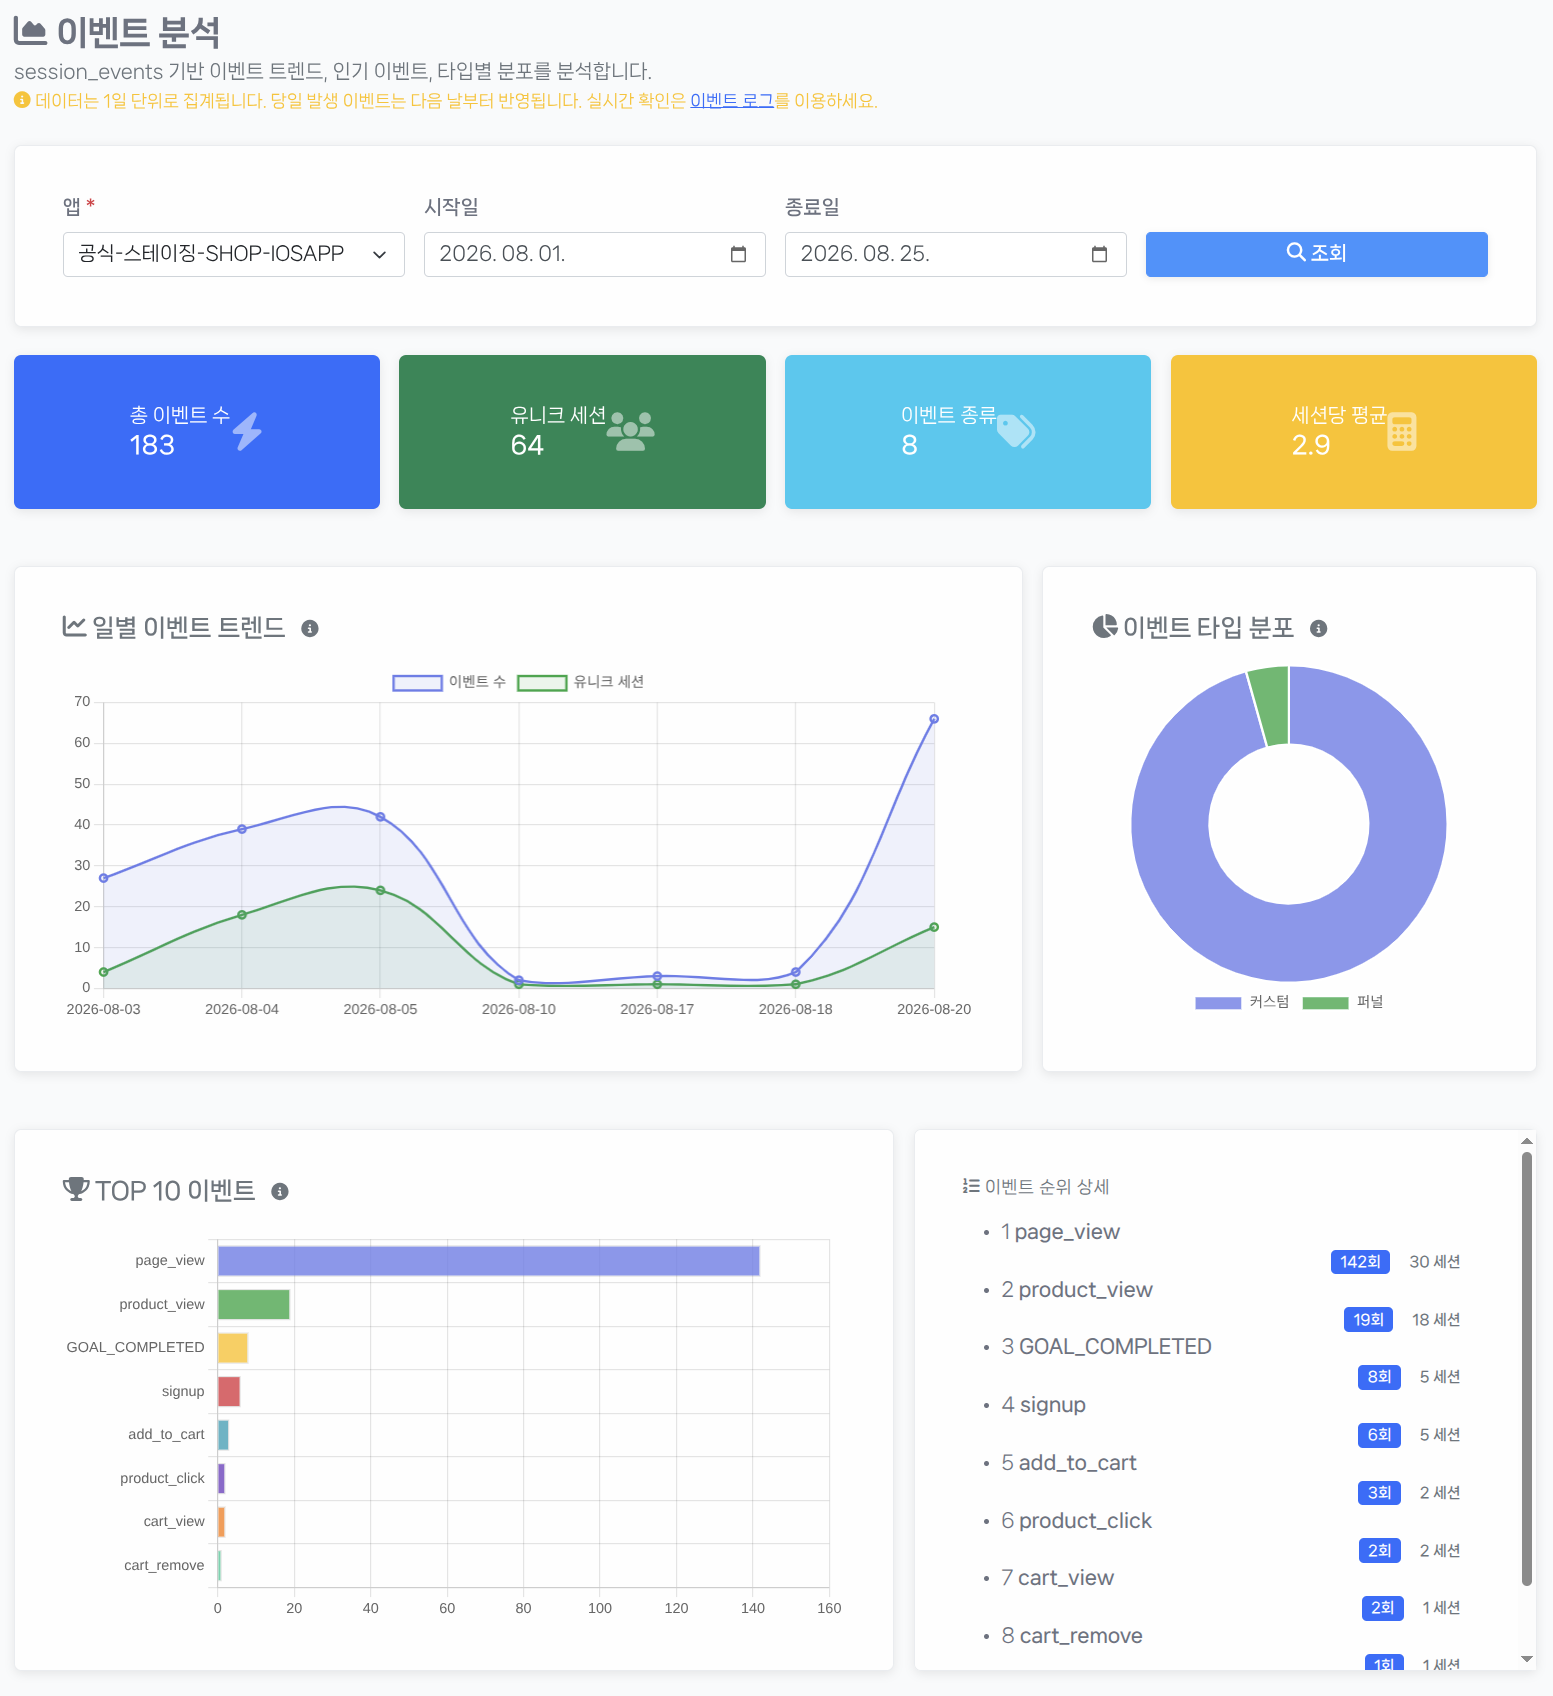Click the list icon beside 이벤트 순위 상세
The height and width of the screenshot is (1696, 1553).
pos(971,1186)
